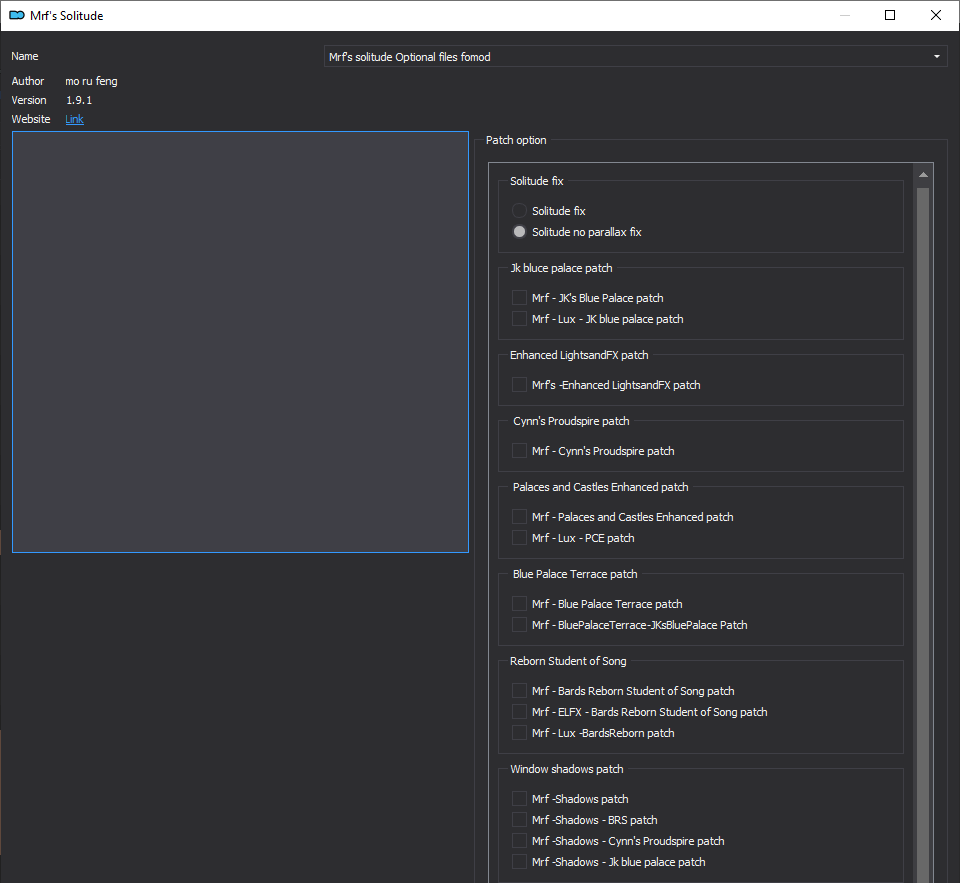Click the version value 1.9.1

tap(79, 100)
